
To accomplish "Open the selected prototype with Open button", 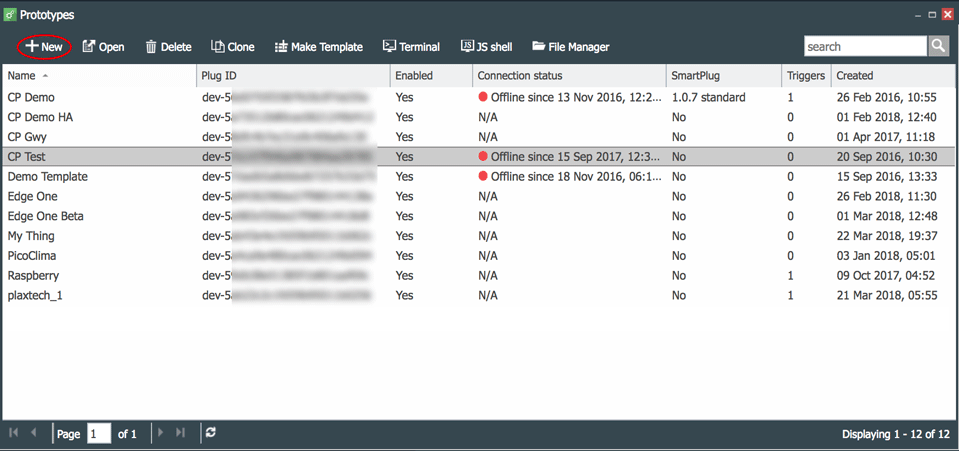I will coord(103,47).
